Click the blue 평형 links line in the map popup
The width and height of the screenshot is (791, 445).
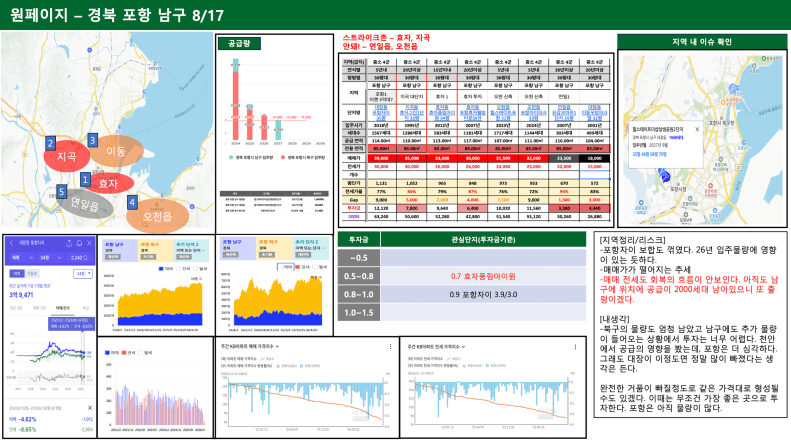click(x=649, y=154)
